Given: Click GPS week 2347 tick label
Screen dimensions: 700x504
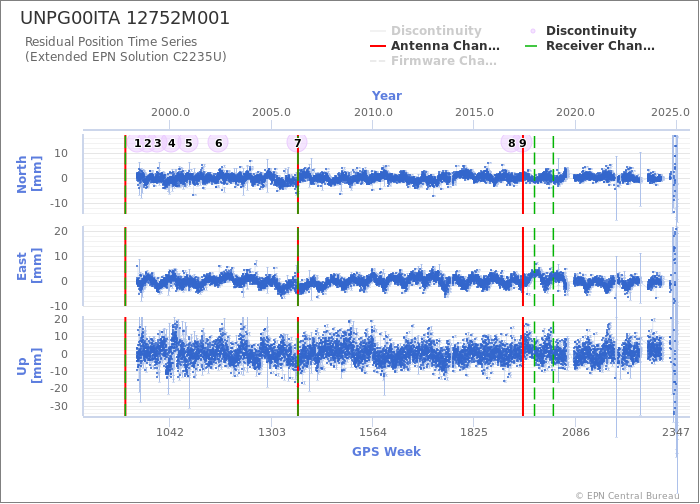Looking at the screenshot, I should point(675,432).
